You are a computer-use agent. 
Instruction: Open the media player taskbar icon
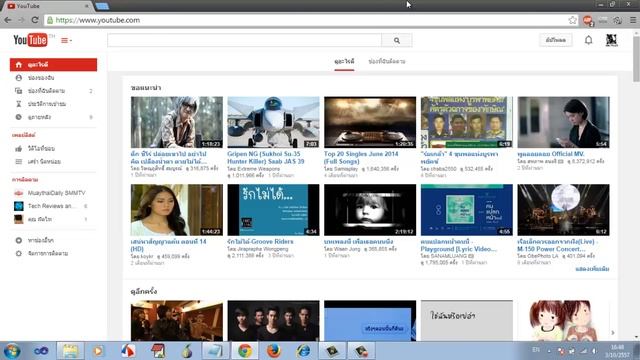98,351
